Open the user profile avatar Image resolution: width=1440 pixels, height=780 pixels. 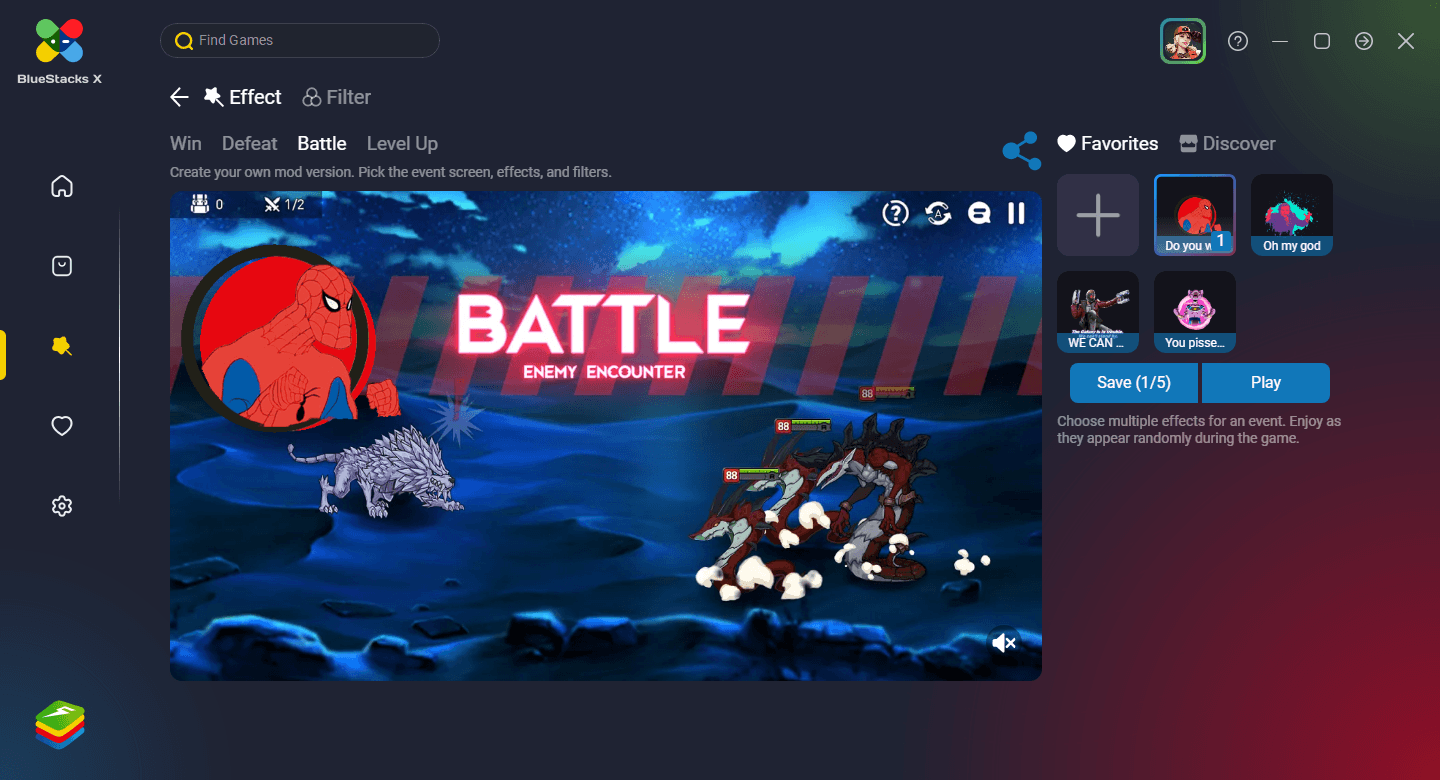point(1183,41)
